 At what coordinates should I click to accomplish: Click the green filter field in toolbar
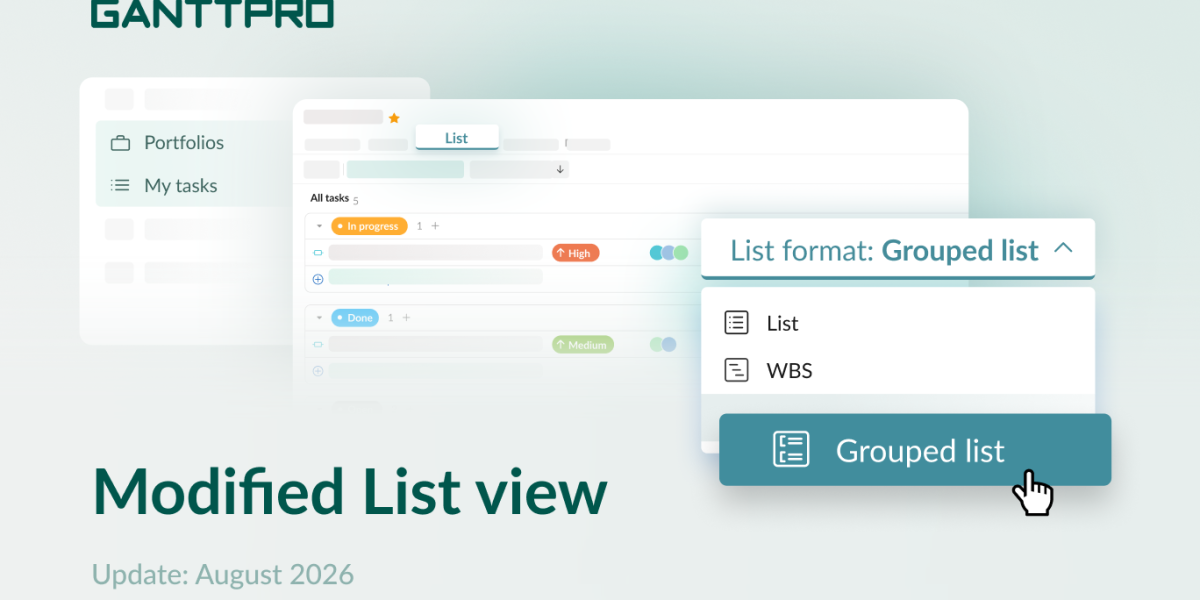click(405, 169)
